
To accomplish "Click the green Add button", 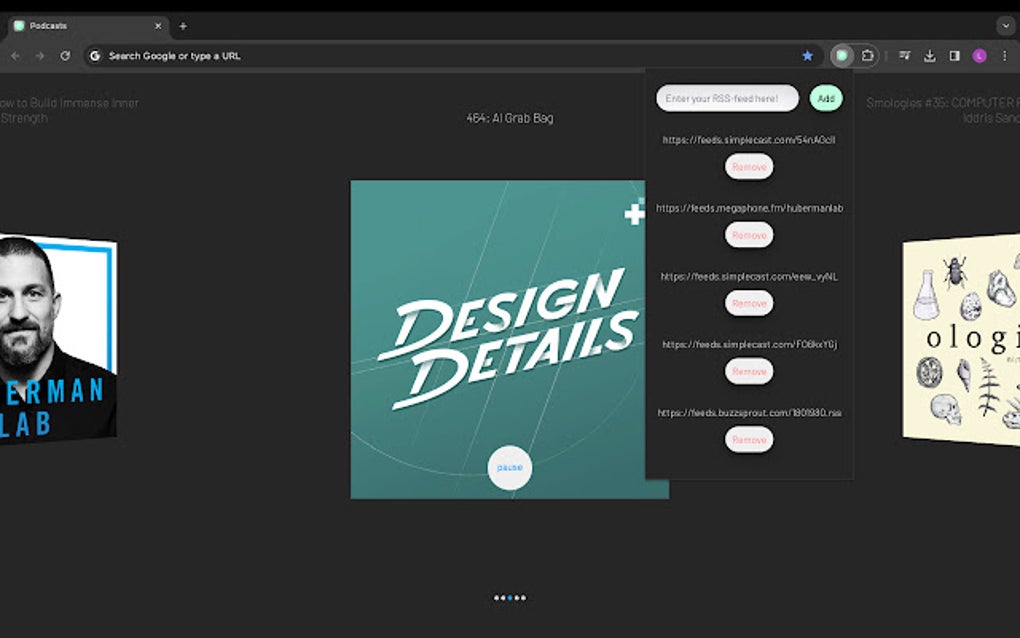I will tap(825, 98).
